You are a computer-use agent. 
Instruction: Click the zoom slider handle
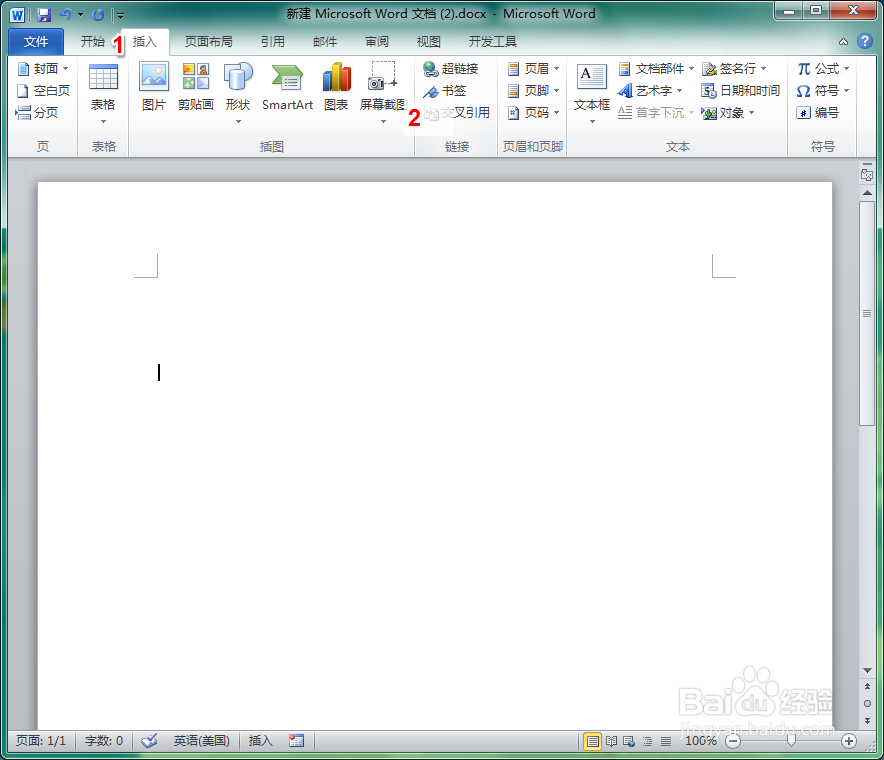(791, 741)
